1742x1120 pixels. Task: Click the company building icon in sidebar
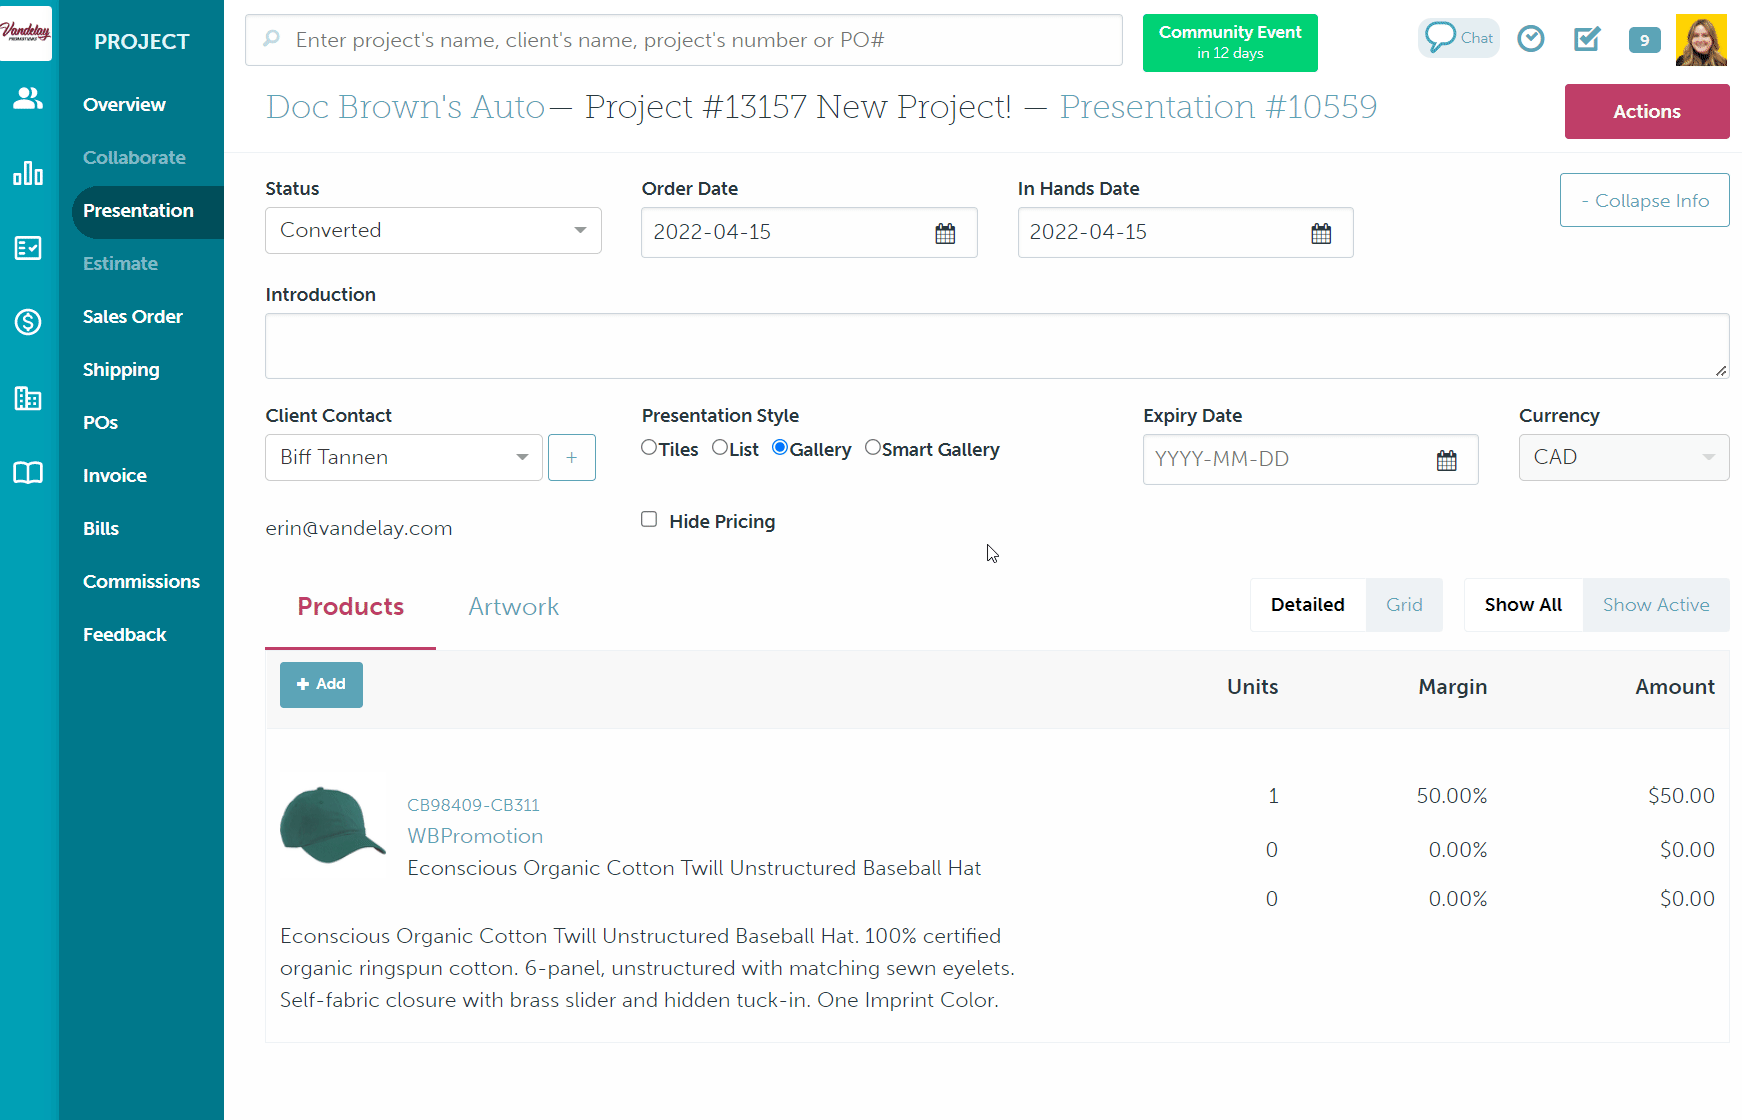coord(27,398)
